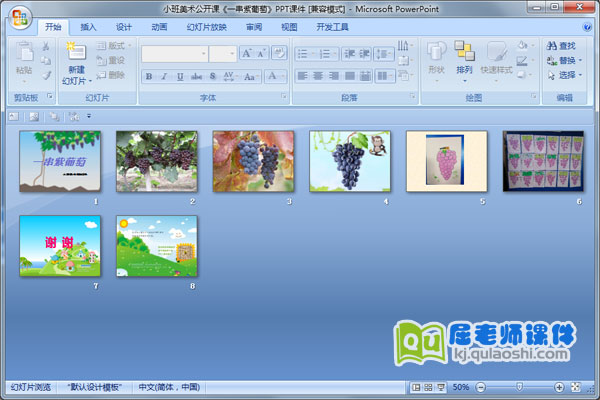The width and height of the screenshot is (600, 400).
Task: Toggle Bold formatting
Action: [149, 76]
